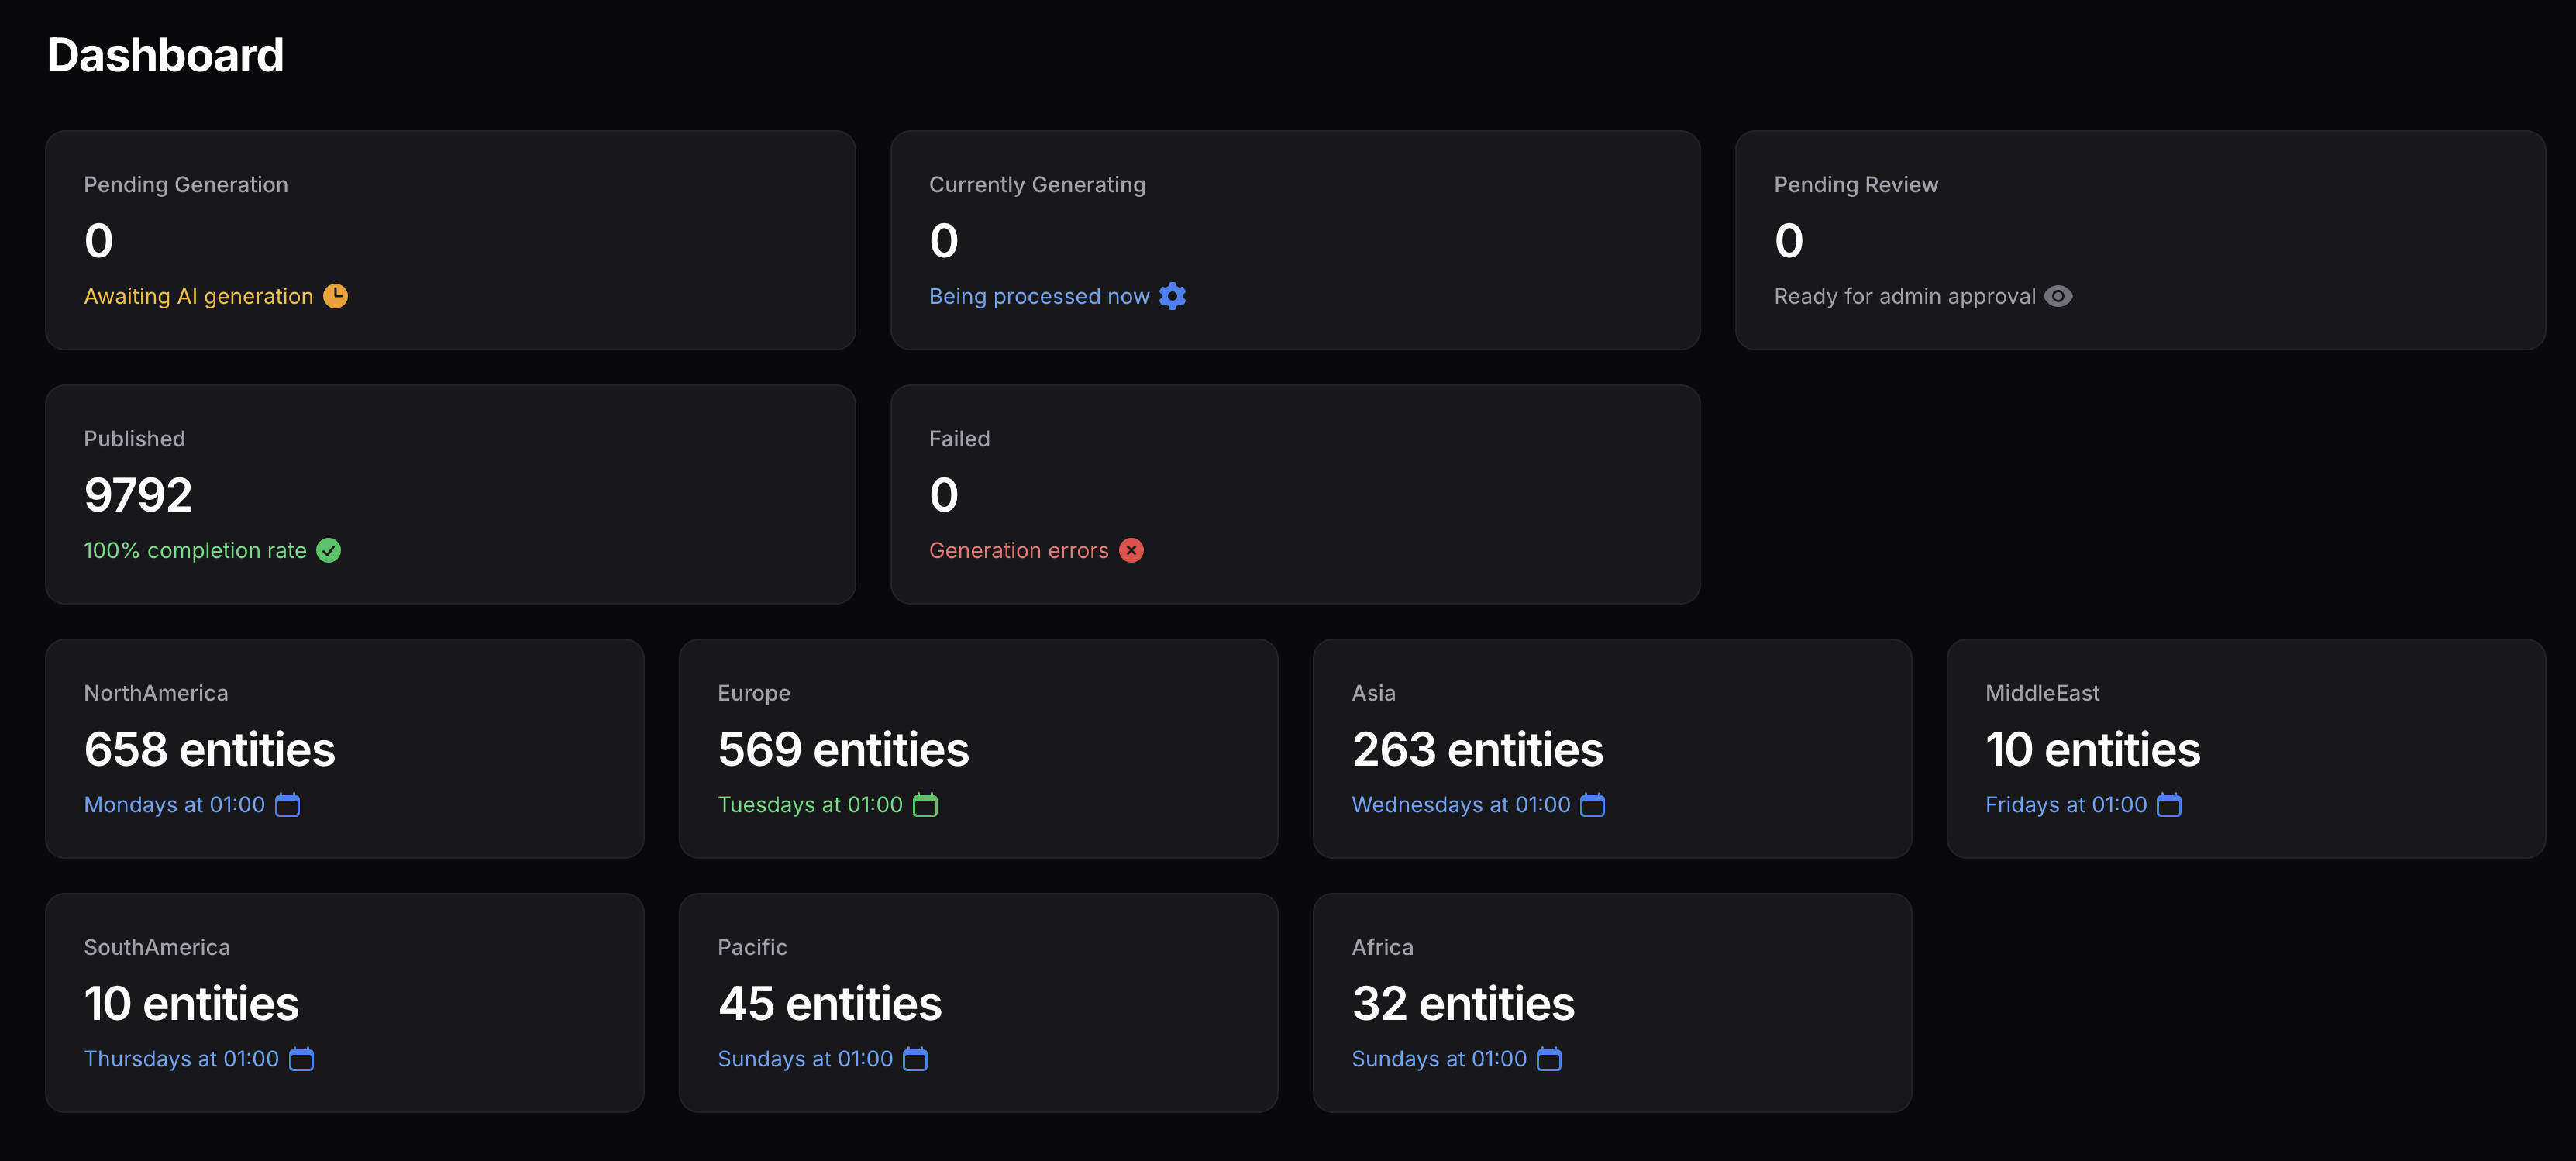Image resolution: width=2576 pixels, height=1161 pixels.
Task: Click the Generation errors label
Action: point(1018,550)
